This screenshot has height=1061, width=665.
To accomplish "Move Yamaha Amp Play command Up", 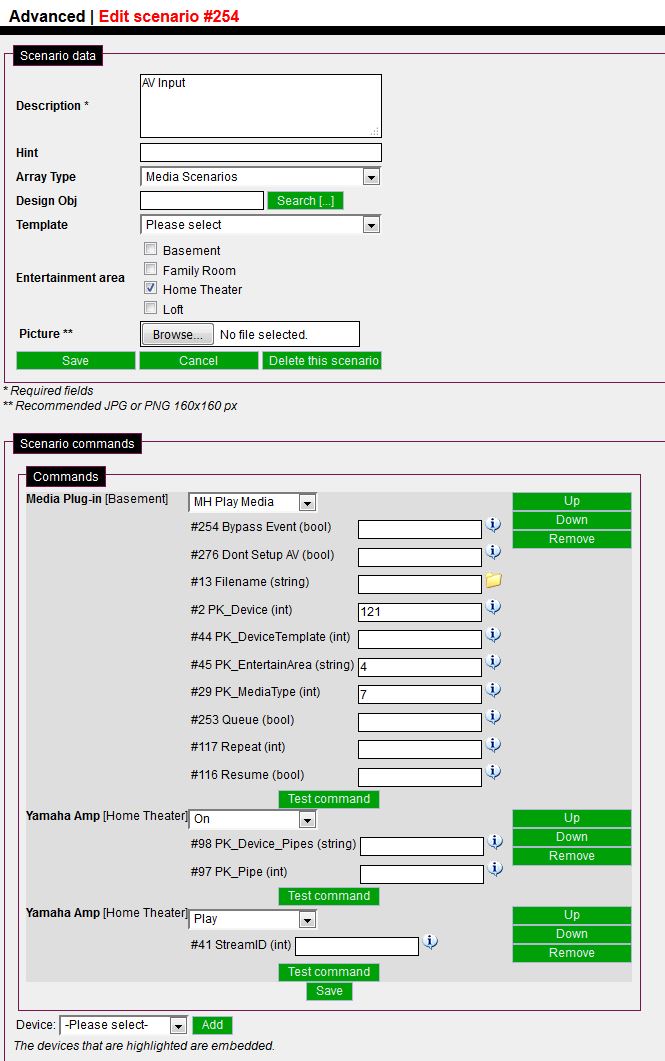I will click(572, 915).
